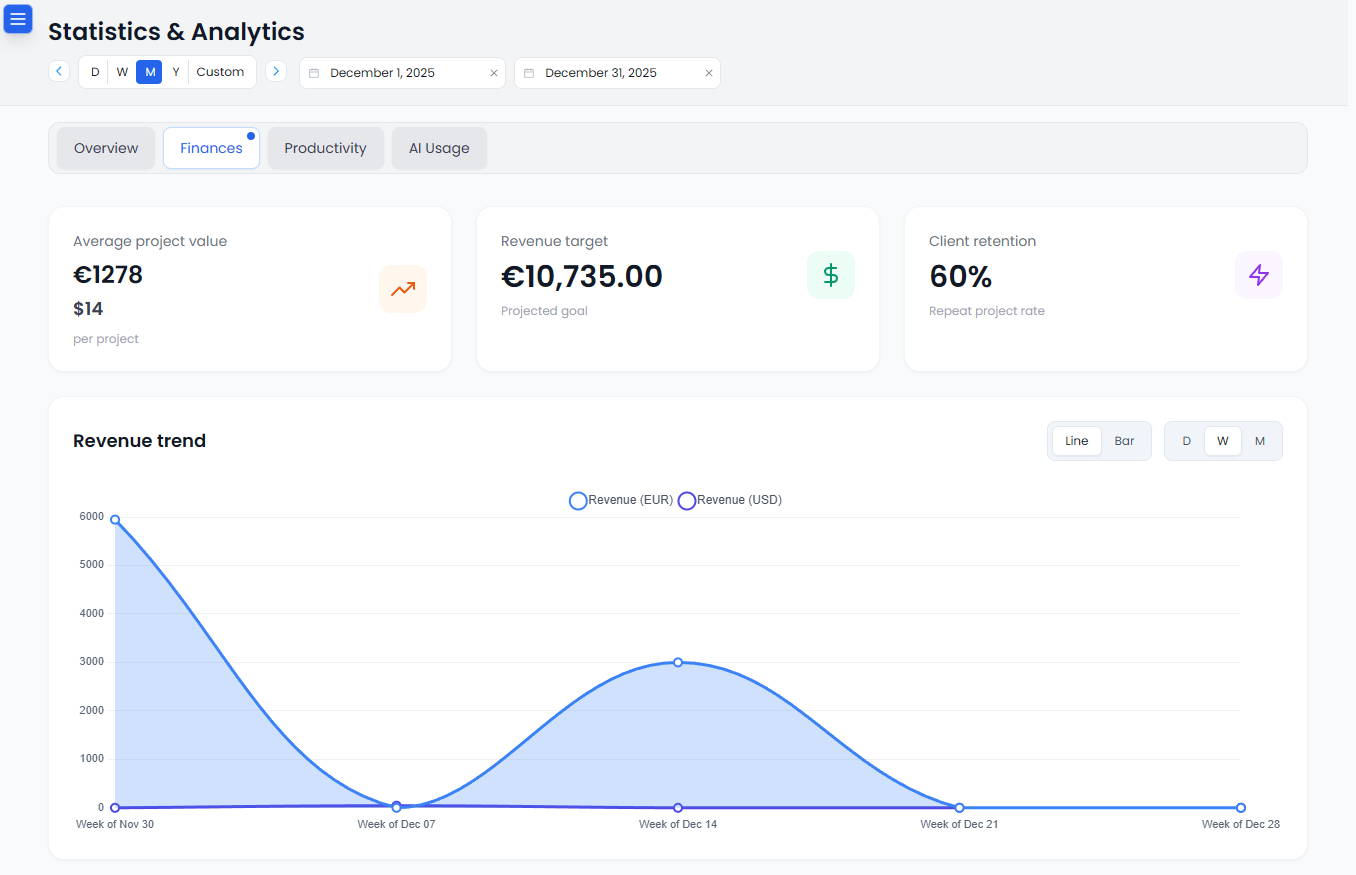Image resolution: width=1356 pixels, height=875 pixels.
Task: Go to the previous period arrow
Action: click(x=59, y=72)
